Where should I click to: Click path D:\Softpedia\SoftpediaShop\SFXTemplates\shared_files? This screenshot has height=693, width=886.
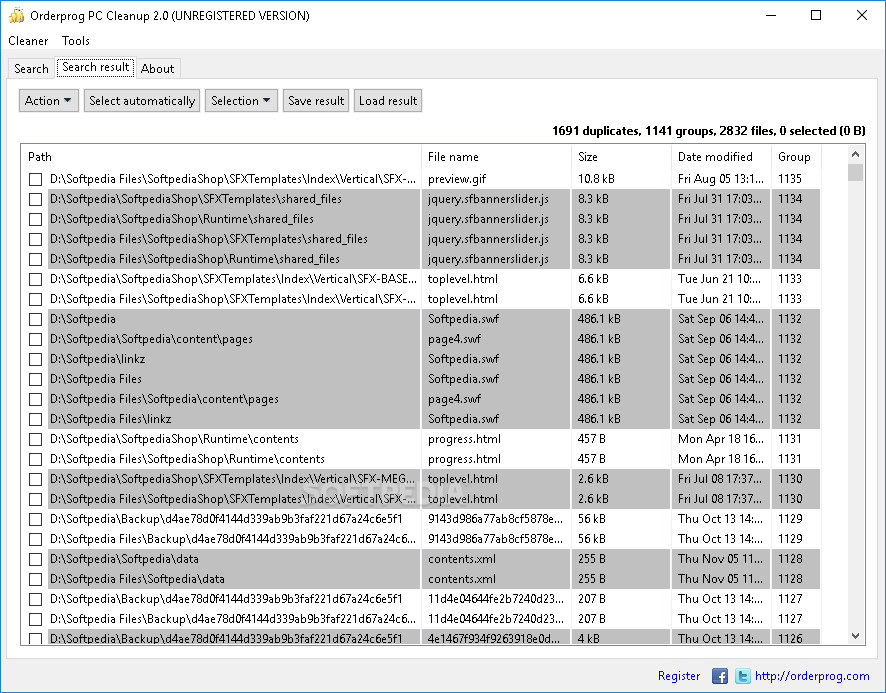[x=196, y=199]
